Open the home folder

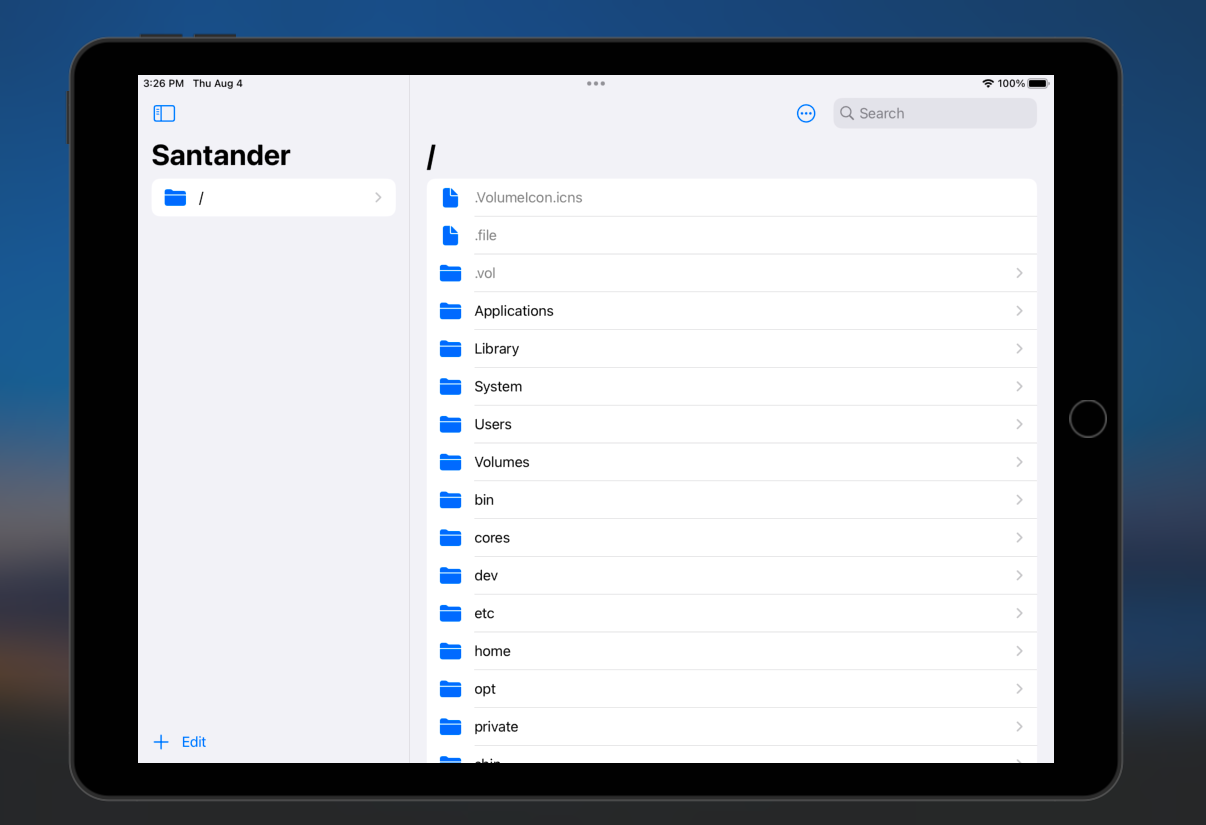pos(732,651)
